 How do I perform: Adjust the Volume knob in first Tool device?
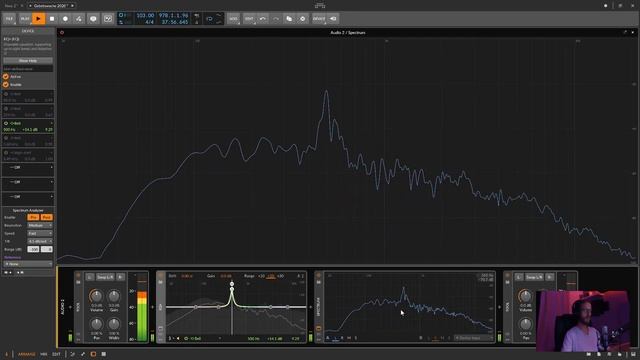click(96, 296)
